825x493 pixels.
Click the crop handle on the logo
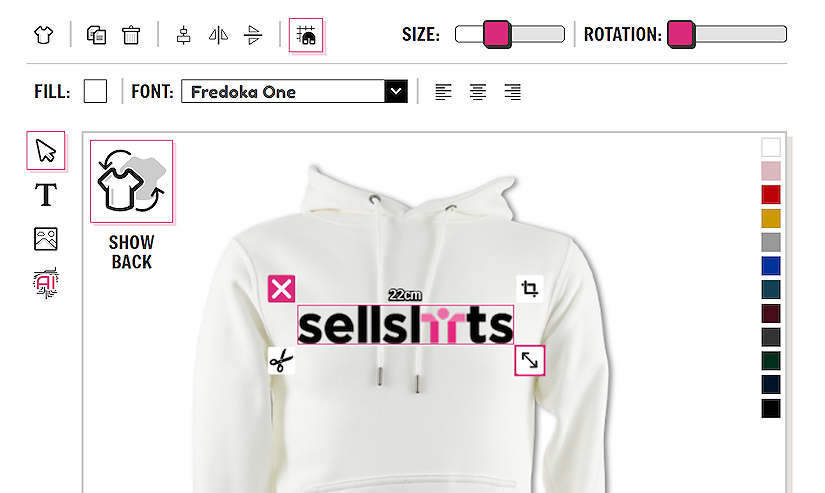pyautogui.click(x=530, y=289)
